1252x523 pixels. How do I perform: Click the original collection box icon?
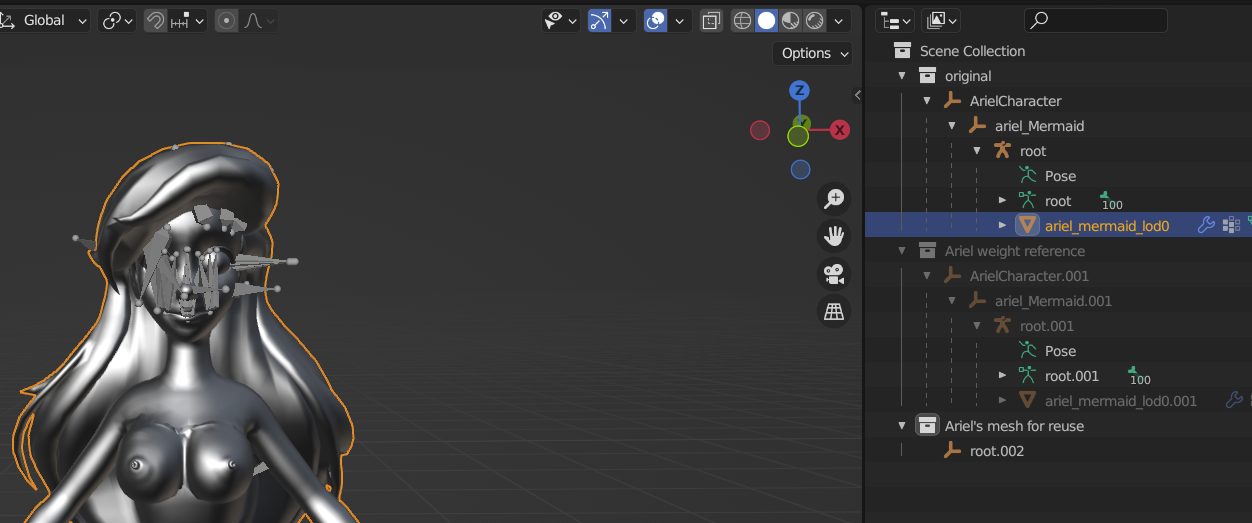tap(927, 76)
